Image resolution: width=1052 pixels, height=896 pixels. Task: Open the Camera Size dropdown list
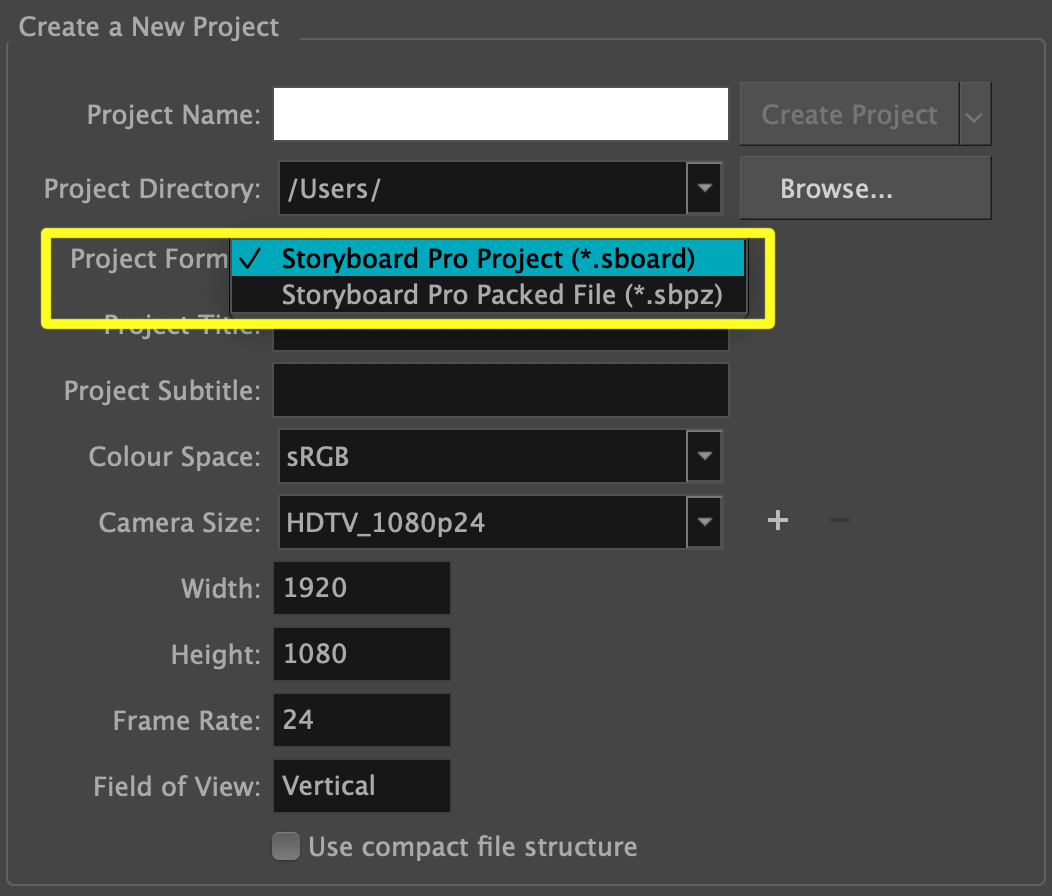coord(705,522)
